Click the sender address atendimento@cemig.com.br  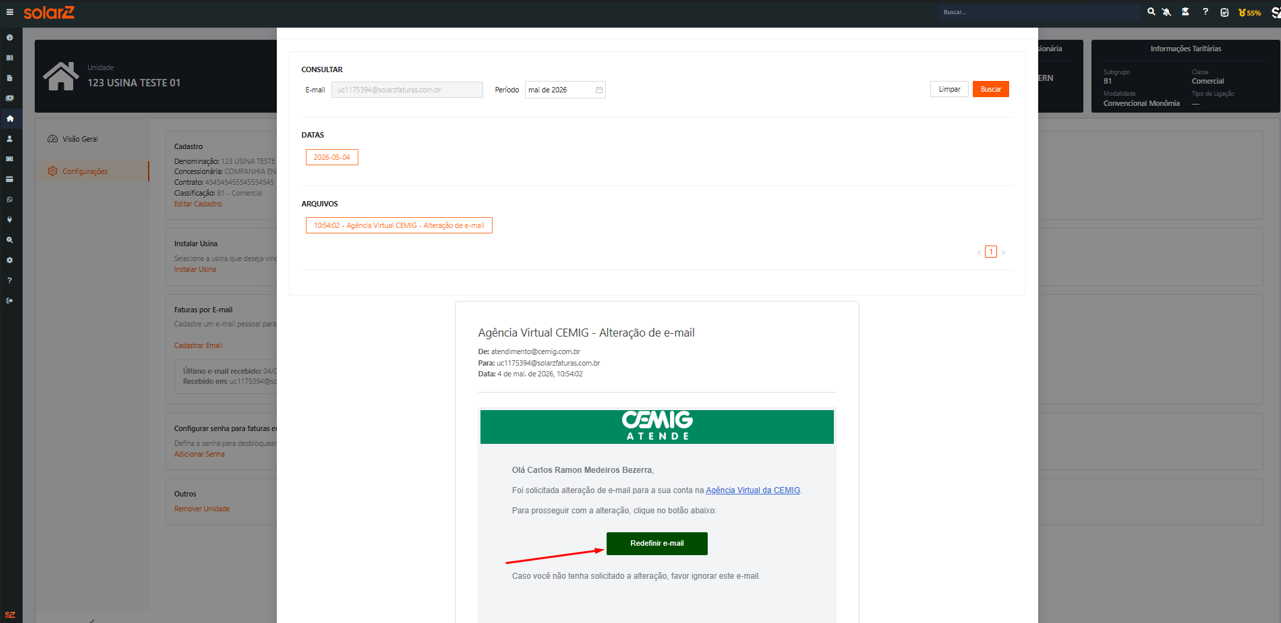point(535,352)
